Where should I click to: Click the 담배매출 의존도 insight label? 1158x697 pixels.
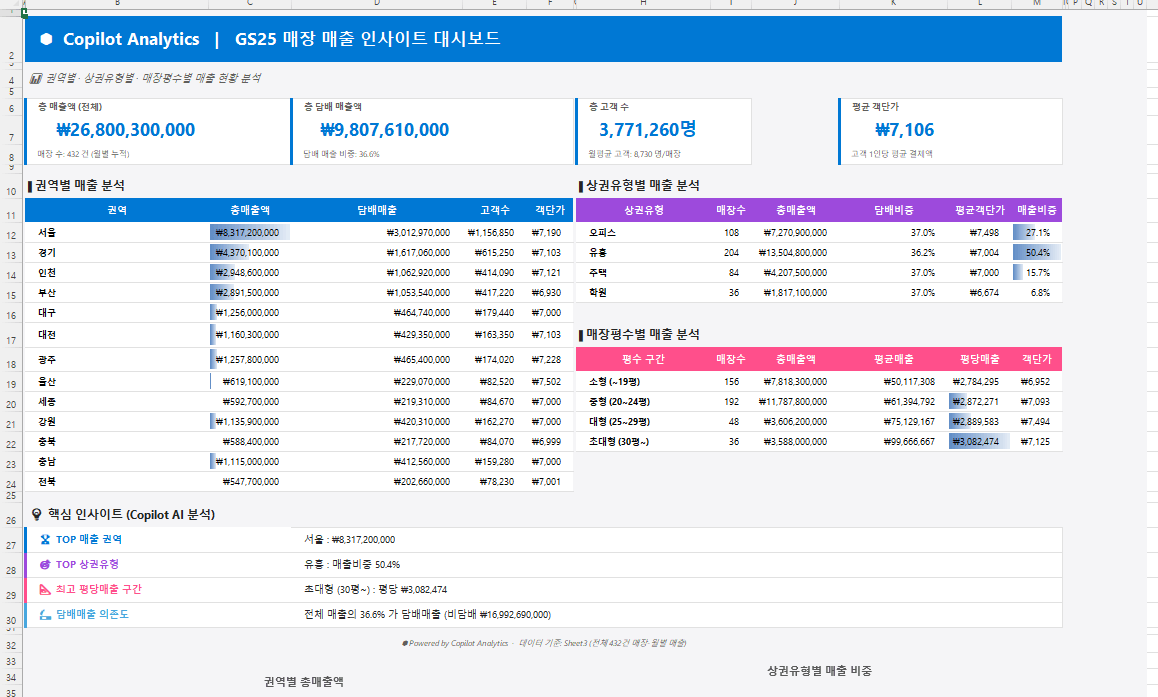(92, 614)
